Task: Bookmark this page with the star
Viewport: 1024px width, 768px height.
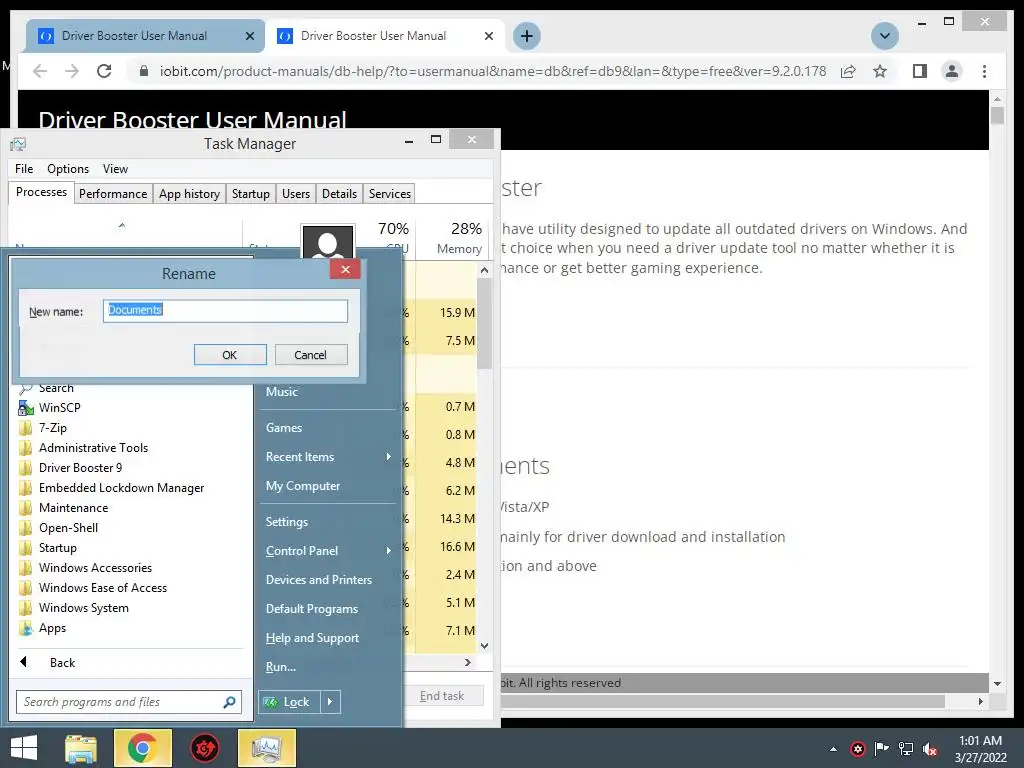Action: (x=880, y=71)
